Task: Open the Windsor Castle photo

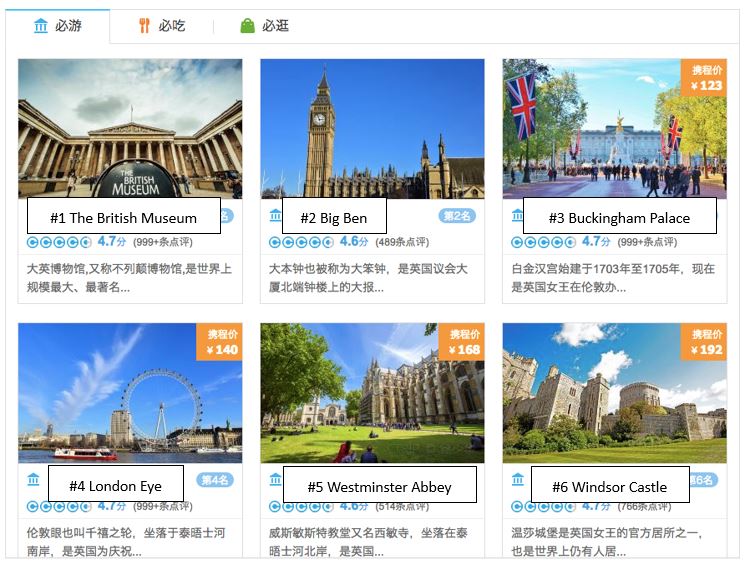Action: [x=614, y=393]
